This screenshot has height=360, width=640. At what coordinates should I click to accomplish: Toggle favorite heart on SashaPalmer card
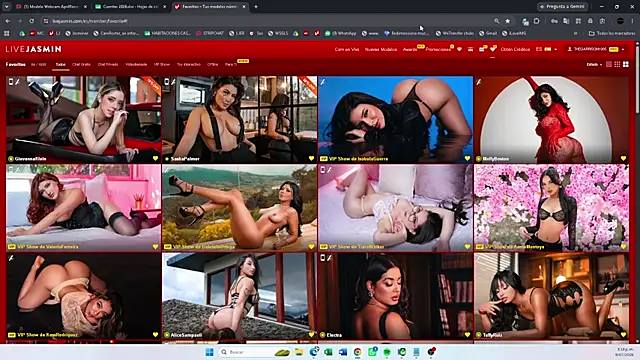(x=311, y=158)
